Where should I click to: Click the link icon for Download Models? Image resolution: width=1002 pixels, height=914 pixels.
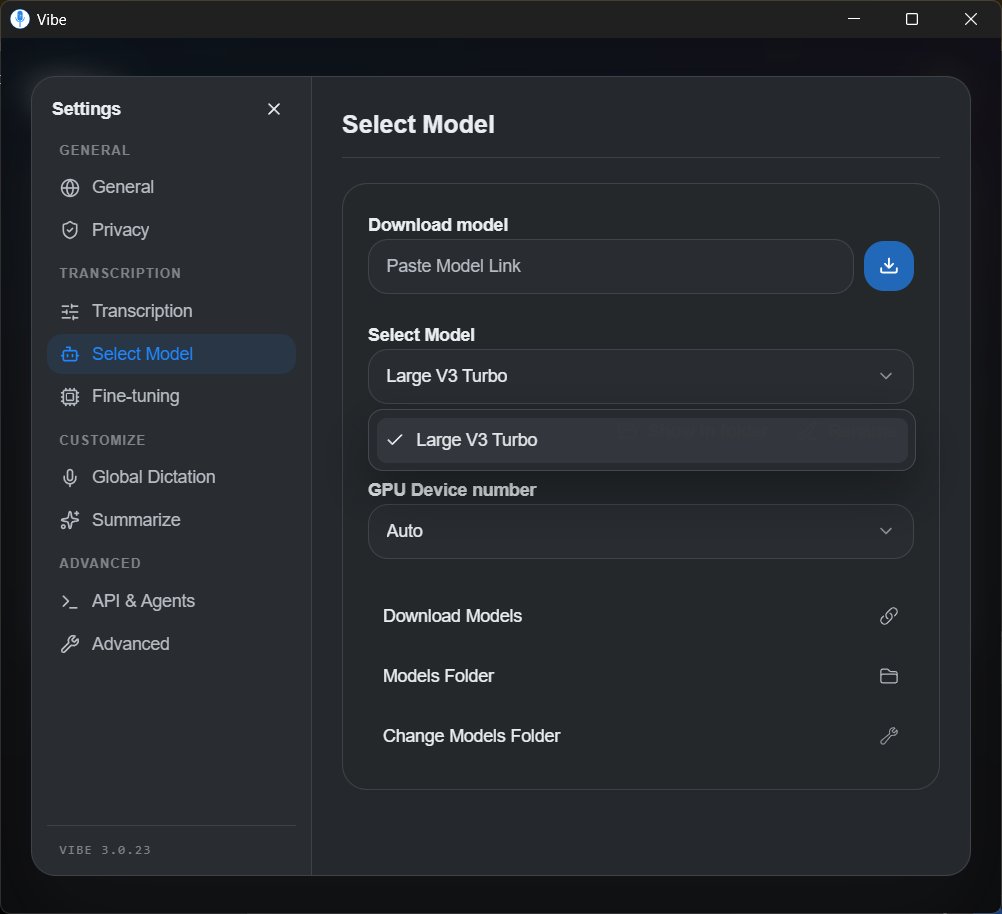(888, 616)
